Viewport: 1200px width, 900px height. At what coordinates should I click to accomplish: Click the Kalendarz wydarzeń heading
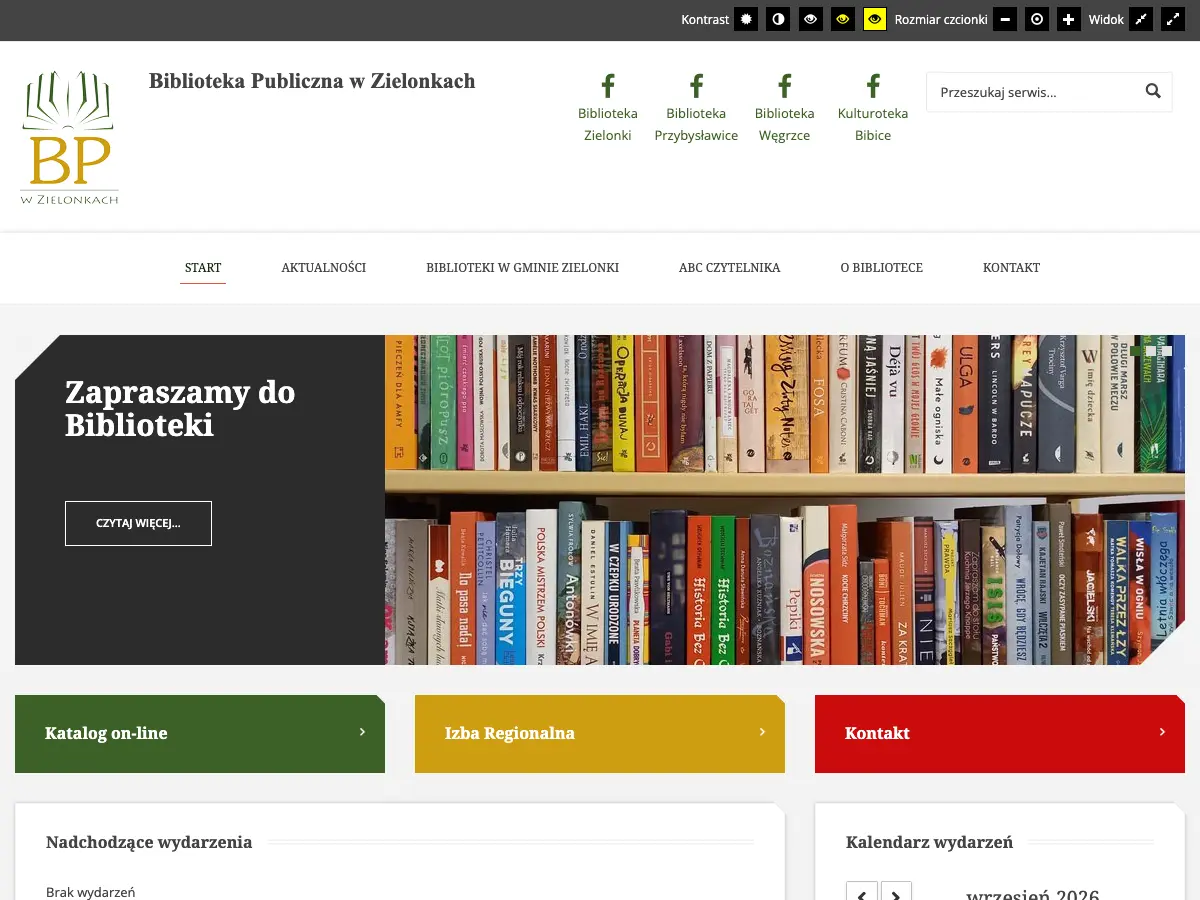(x=929, y=842)
